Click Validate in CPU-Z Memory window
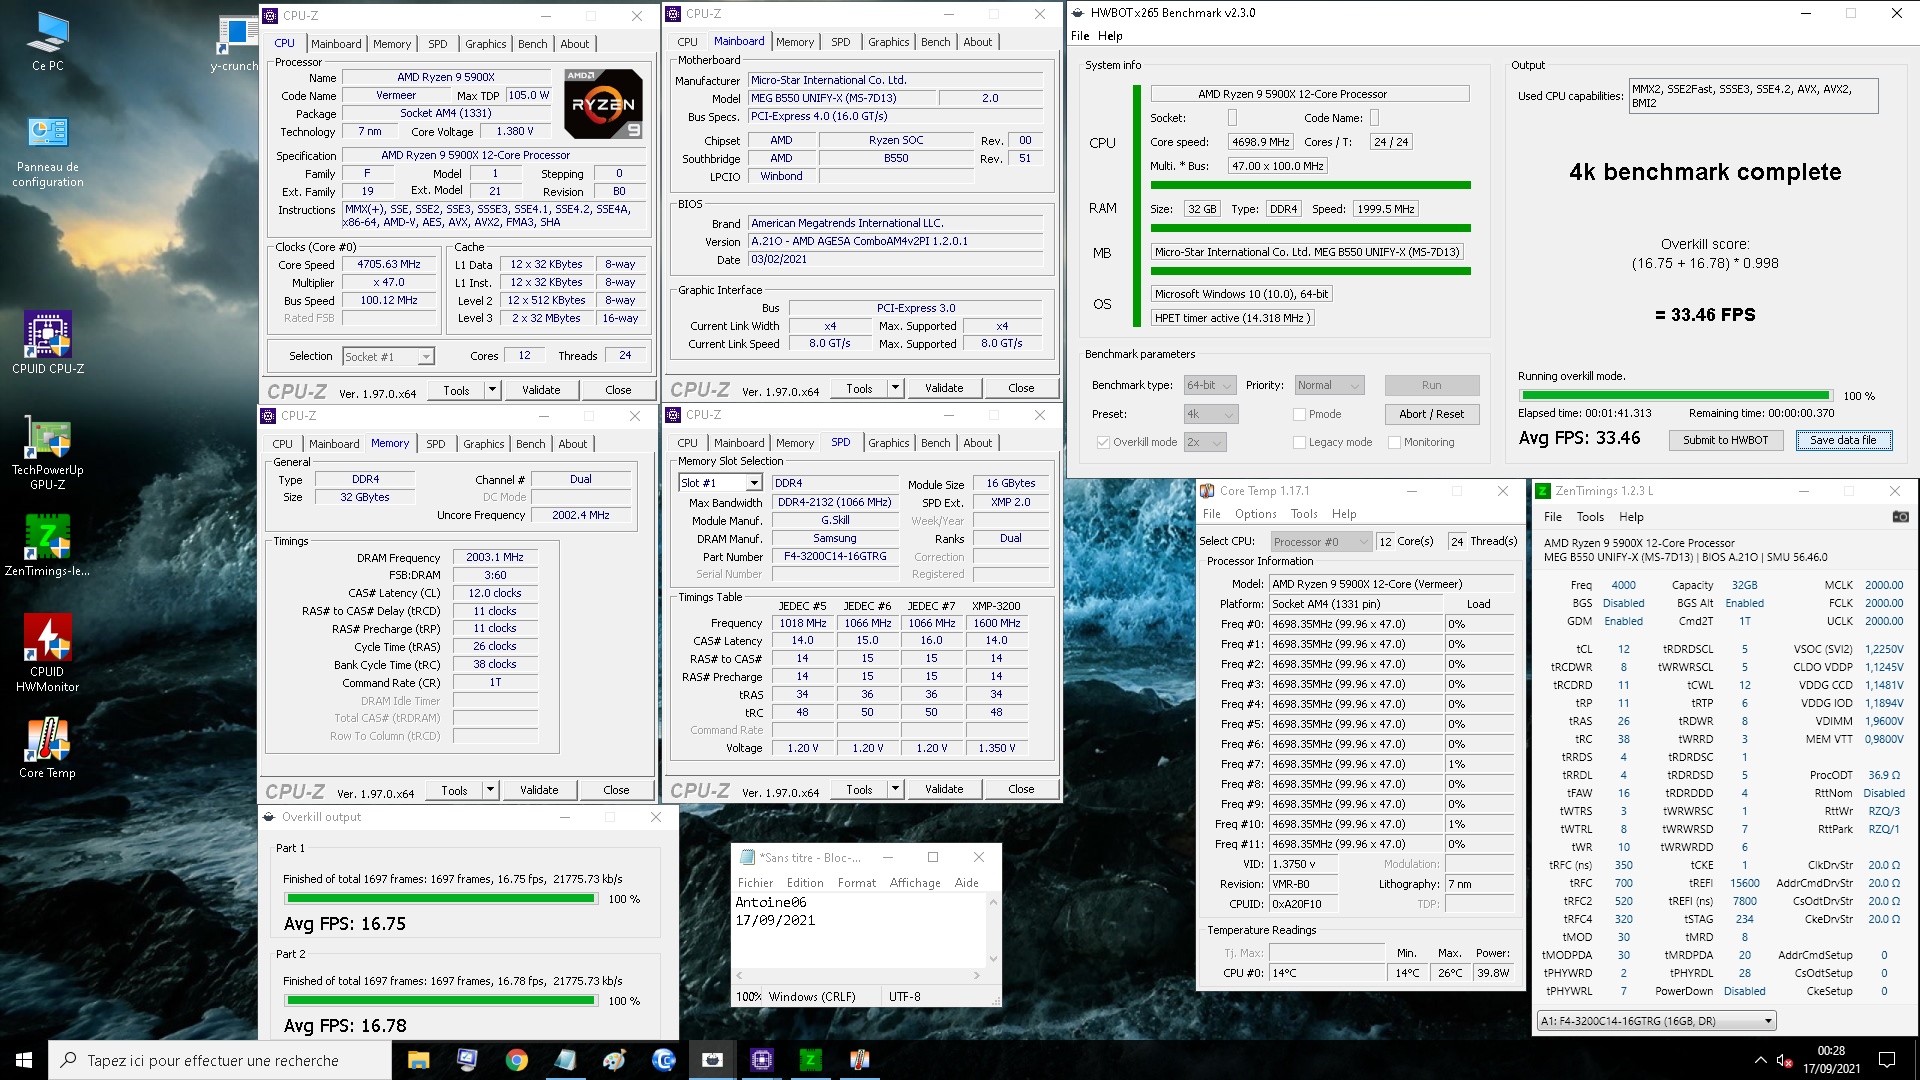Screen dimensions: 1920x1080 [539, 790]
